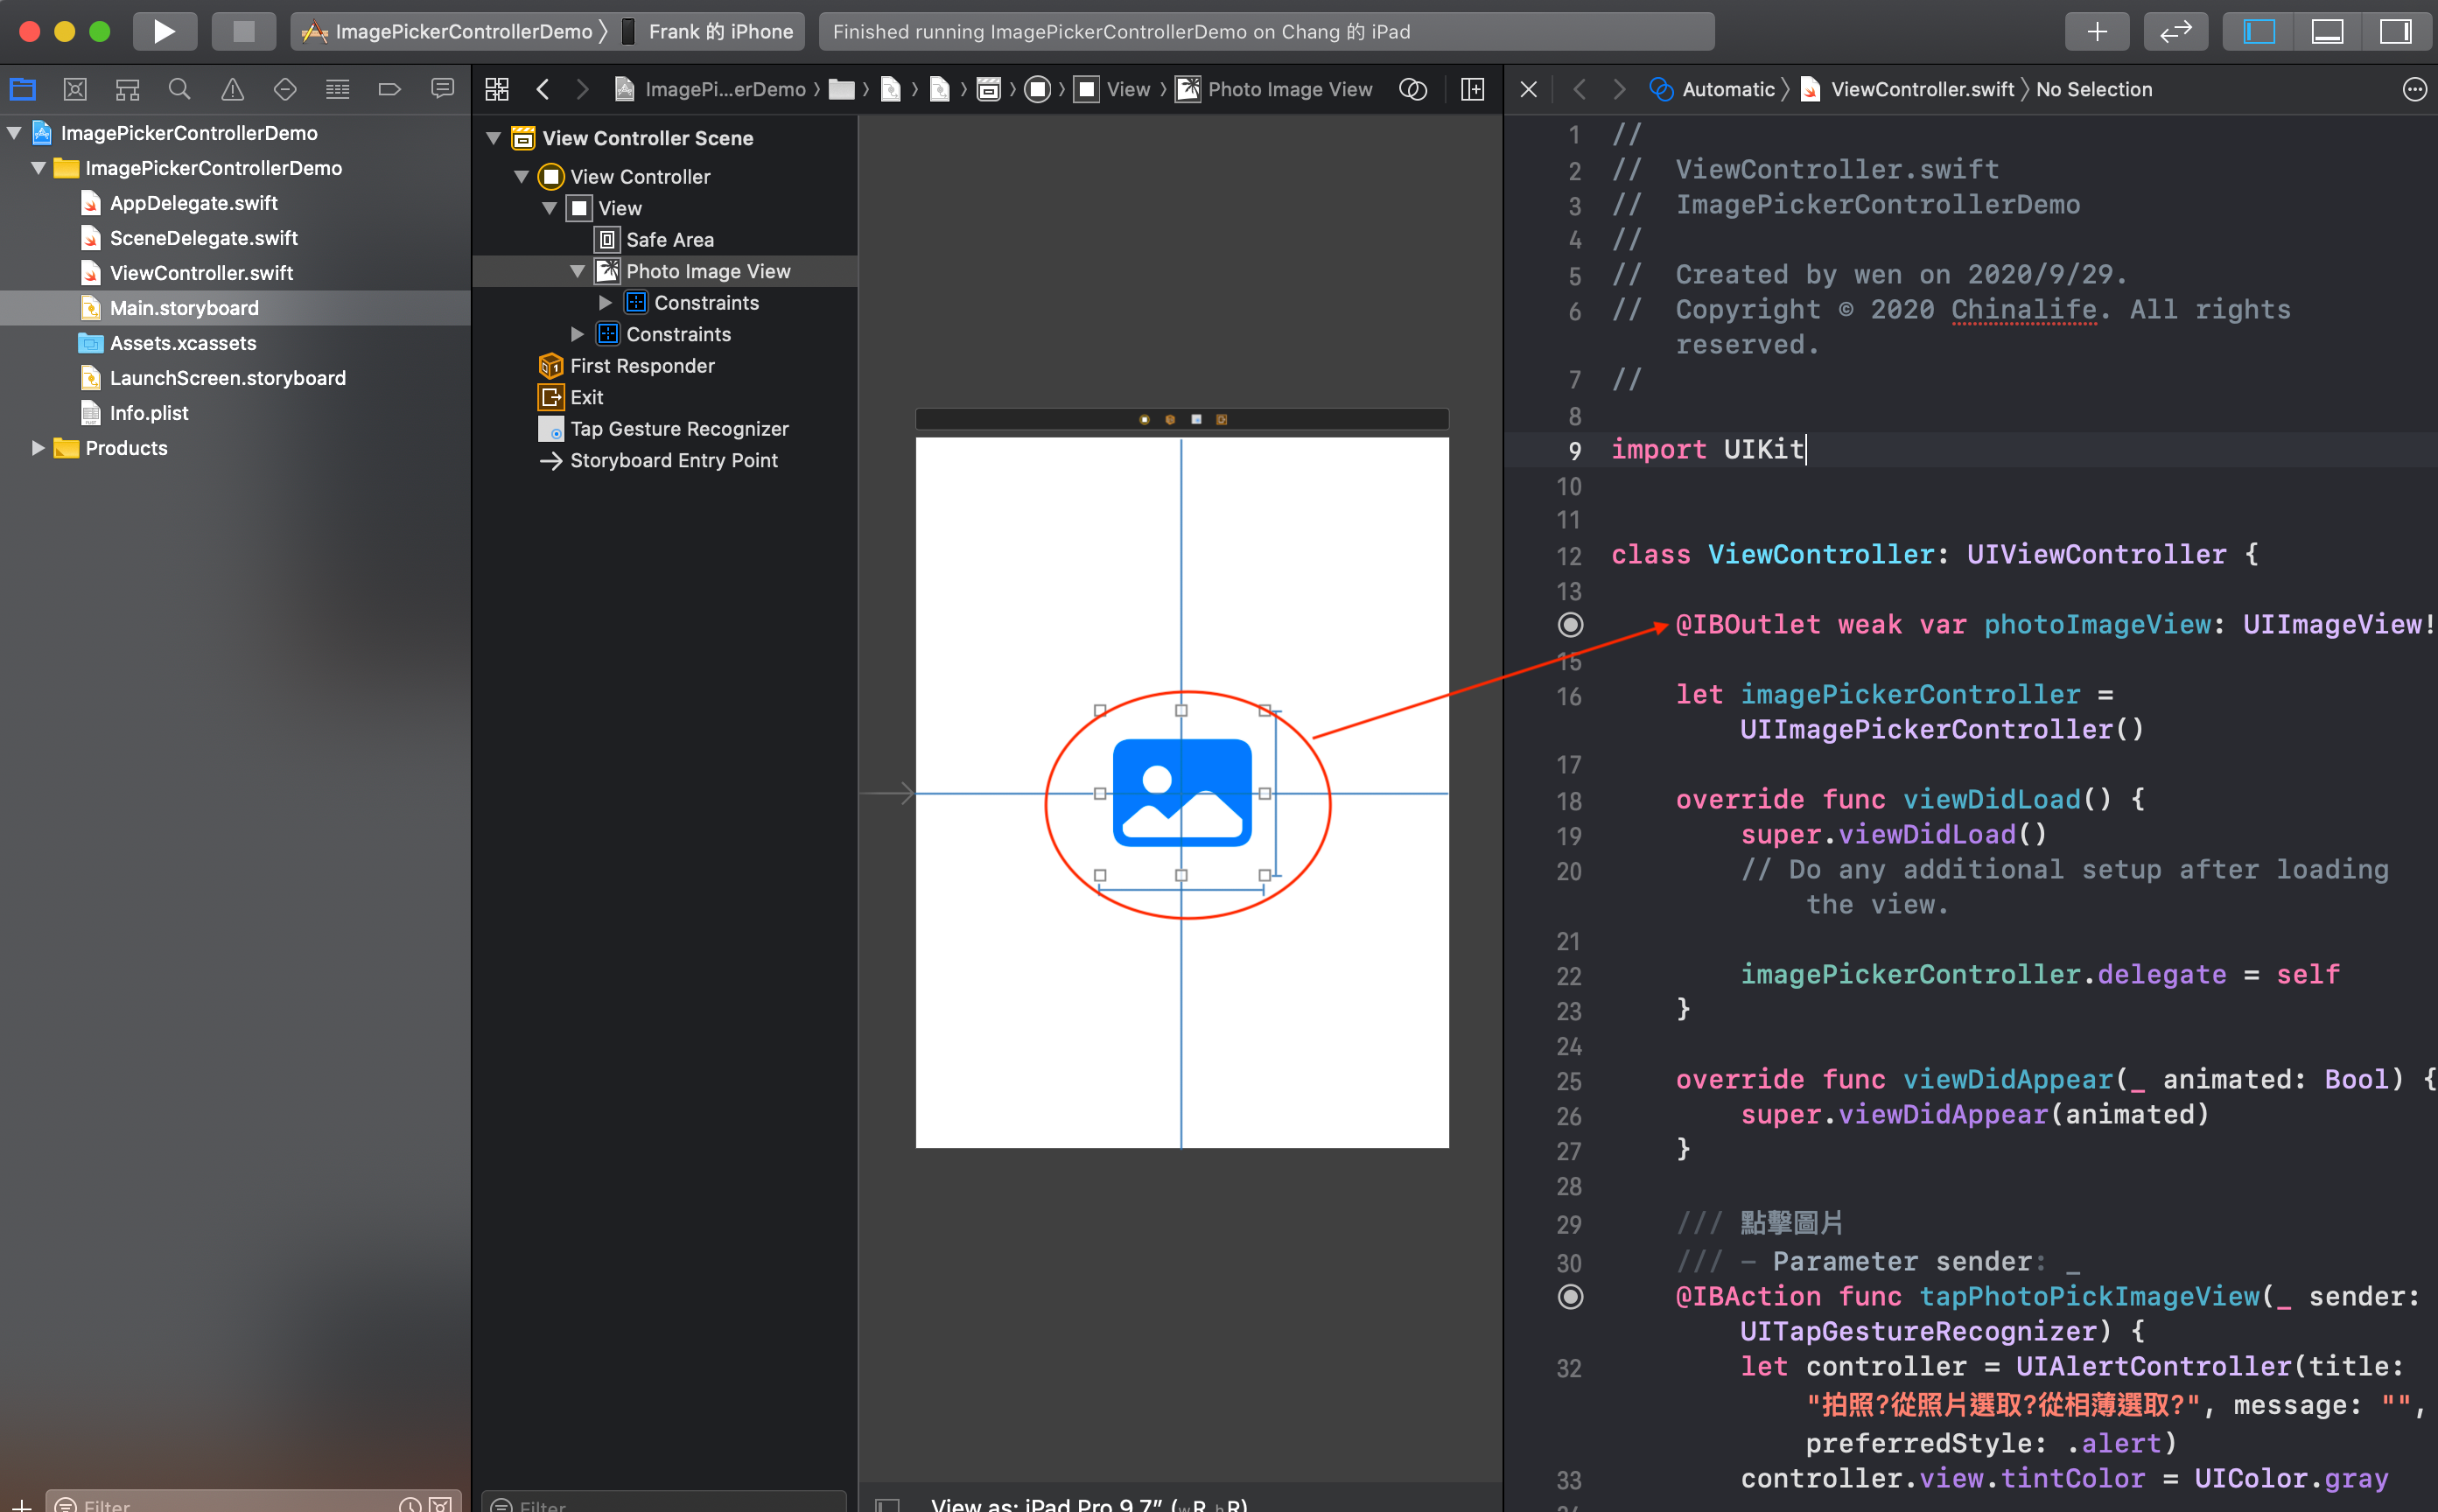The height and width of the screenshot is (1512, 2438).
Task: Select Tap Gesture Recognizer in outline
Action: pos(678,429)
